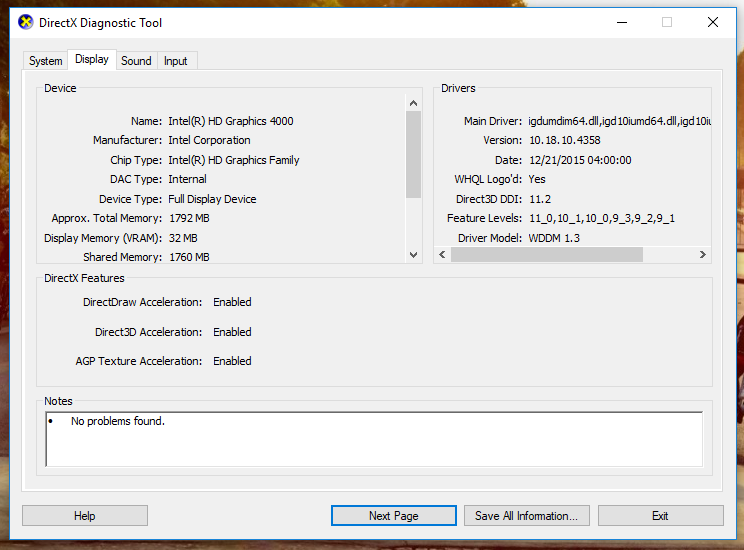Viewport: 744px width, 550px height.
Task: Click Drivers panel scroll right arrow
Action: 703,254
